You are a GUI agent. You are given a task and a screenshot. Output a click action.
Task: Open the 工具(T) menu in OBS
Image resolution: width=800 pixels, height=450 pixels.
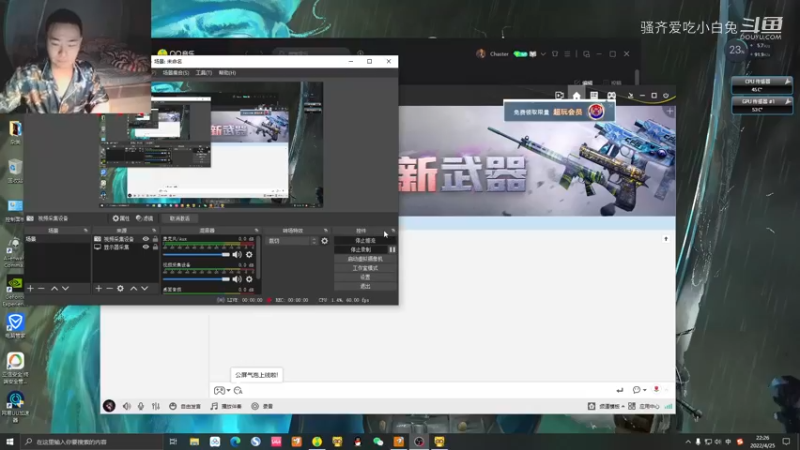(x=204, y=73)
